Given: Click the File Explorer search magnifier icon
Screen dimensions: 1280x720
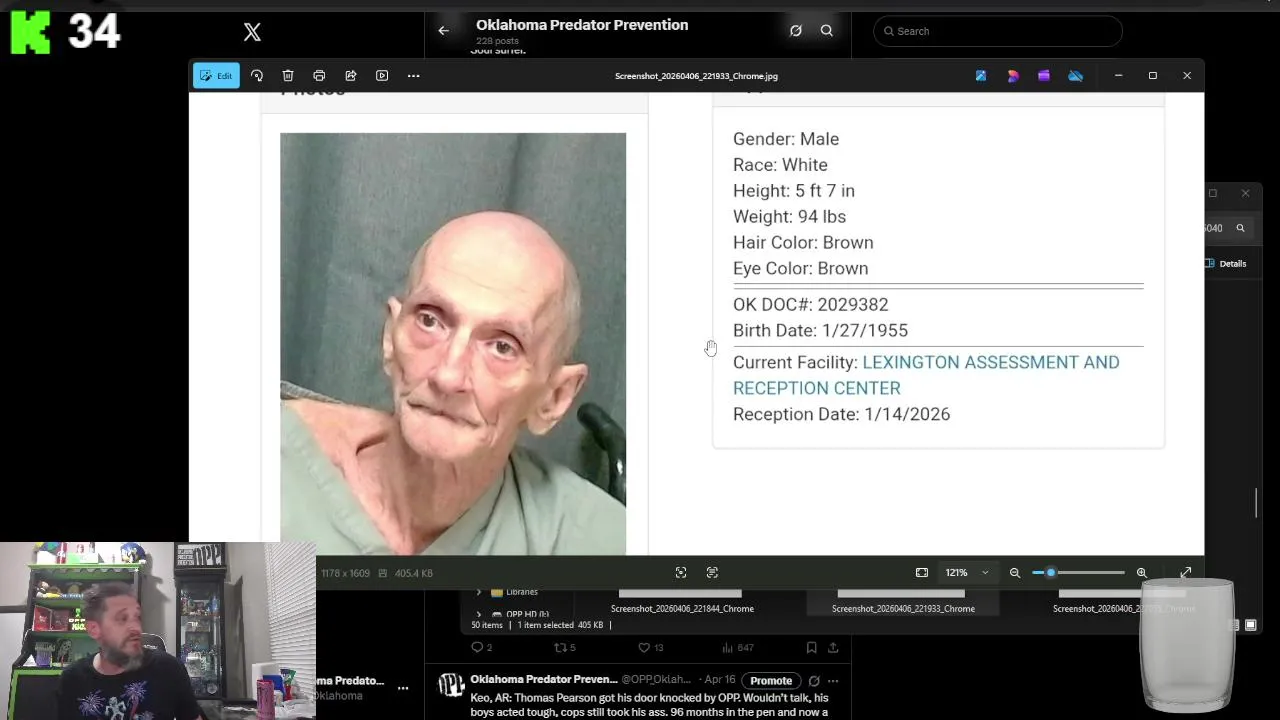Looking at the screenshot, I should [x=1240, y=228].
